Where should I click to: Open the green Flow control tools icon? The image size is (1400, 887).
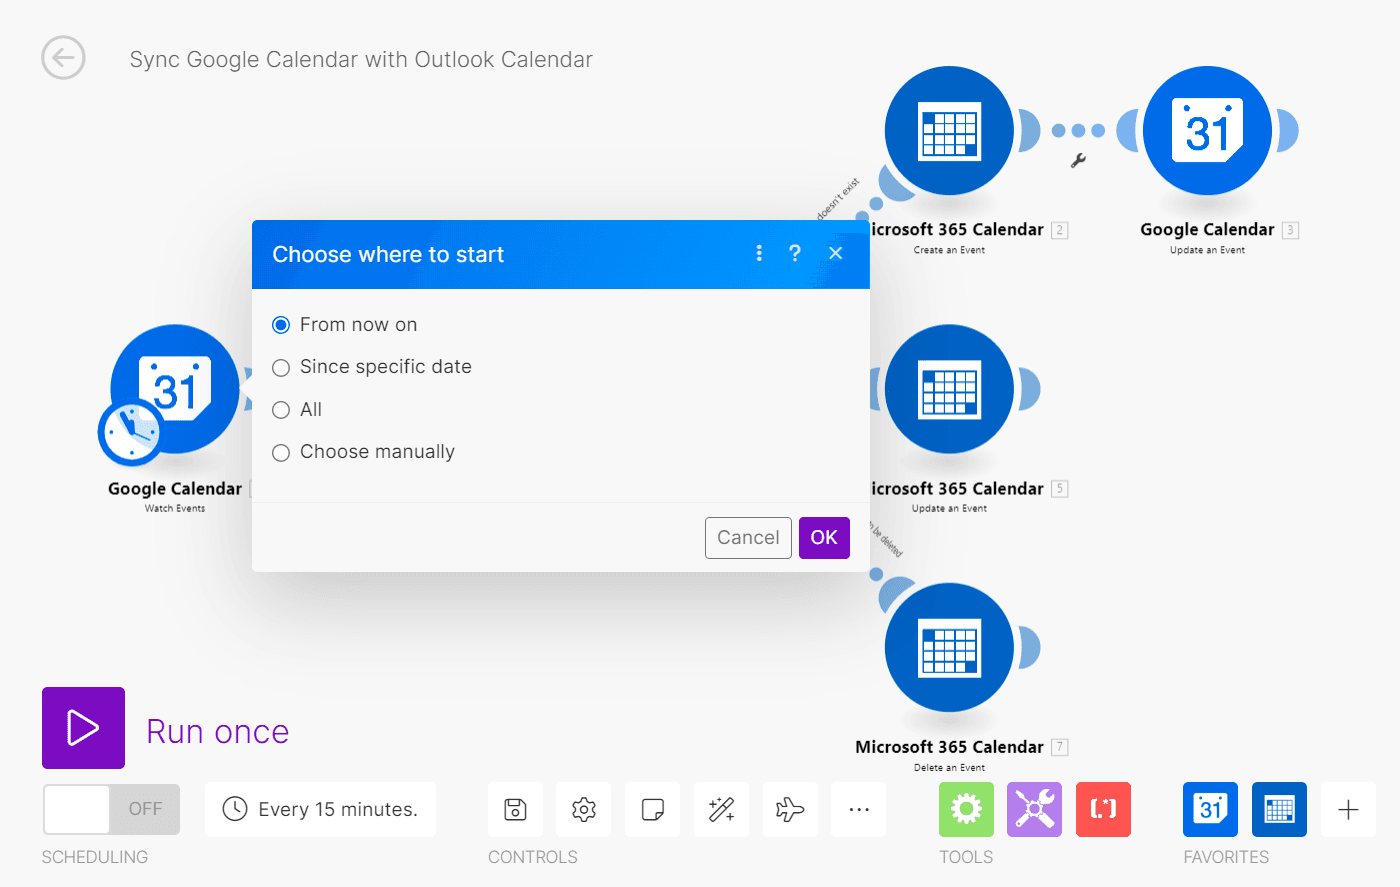966,809
